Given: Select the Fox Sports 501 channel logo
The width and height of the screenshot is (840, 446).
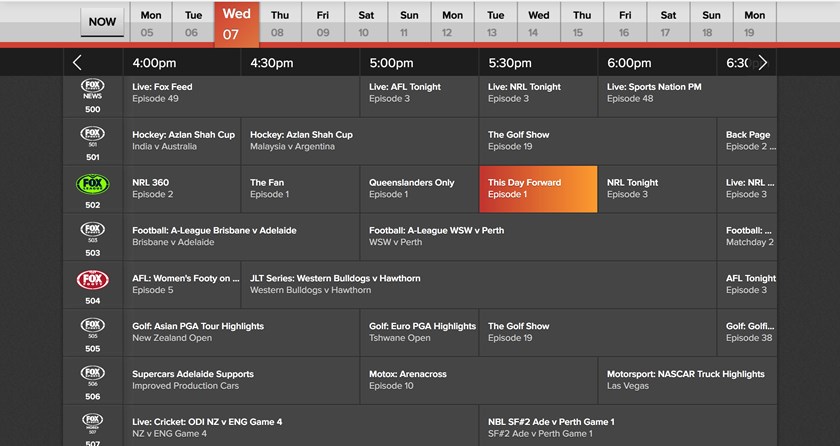Looking at the screenshot, I should [x=93, y=136].
